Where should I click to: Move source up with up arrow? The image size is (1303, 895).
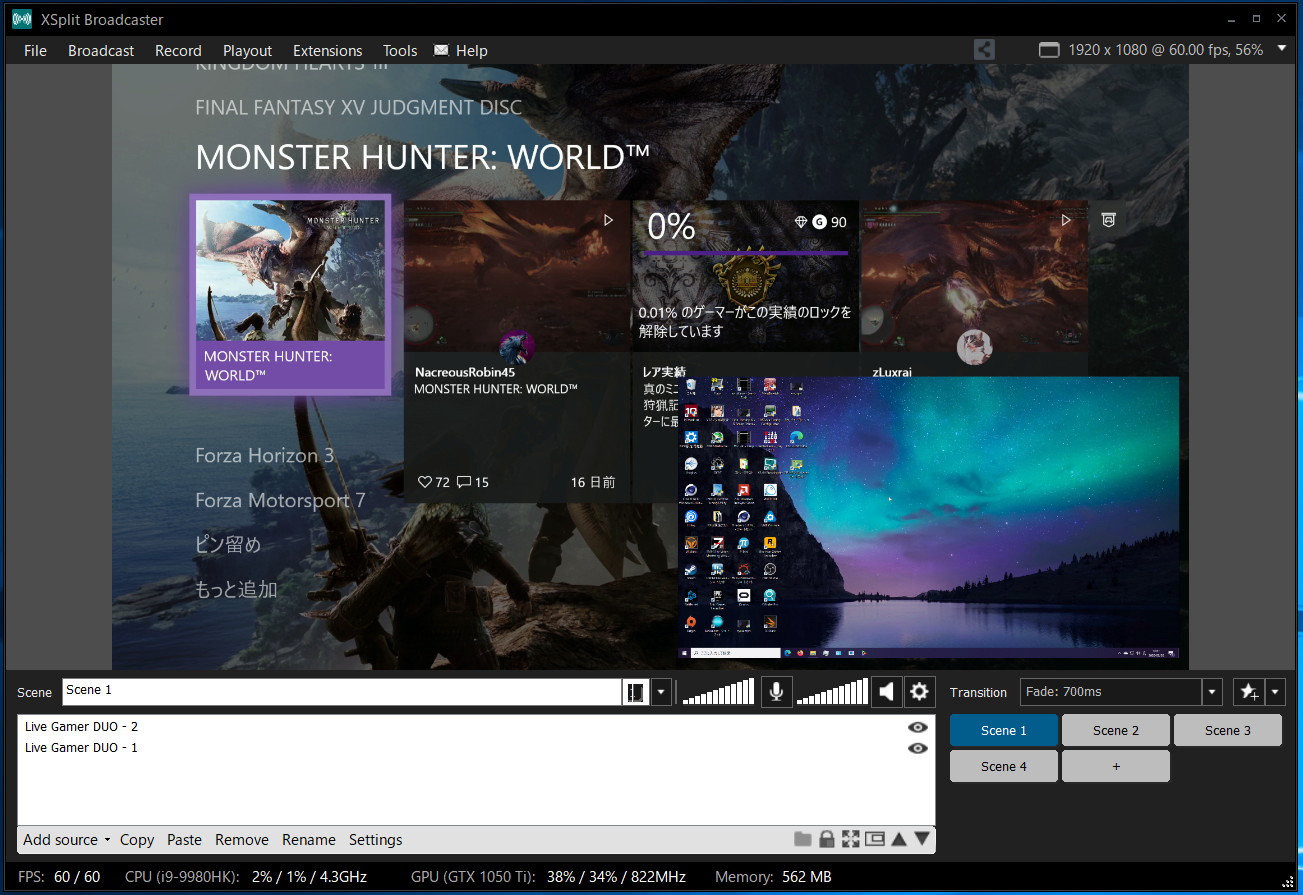pos(899,839)
